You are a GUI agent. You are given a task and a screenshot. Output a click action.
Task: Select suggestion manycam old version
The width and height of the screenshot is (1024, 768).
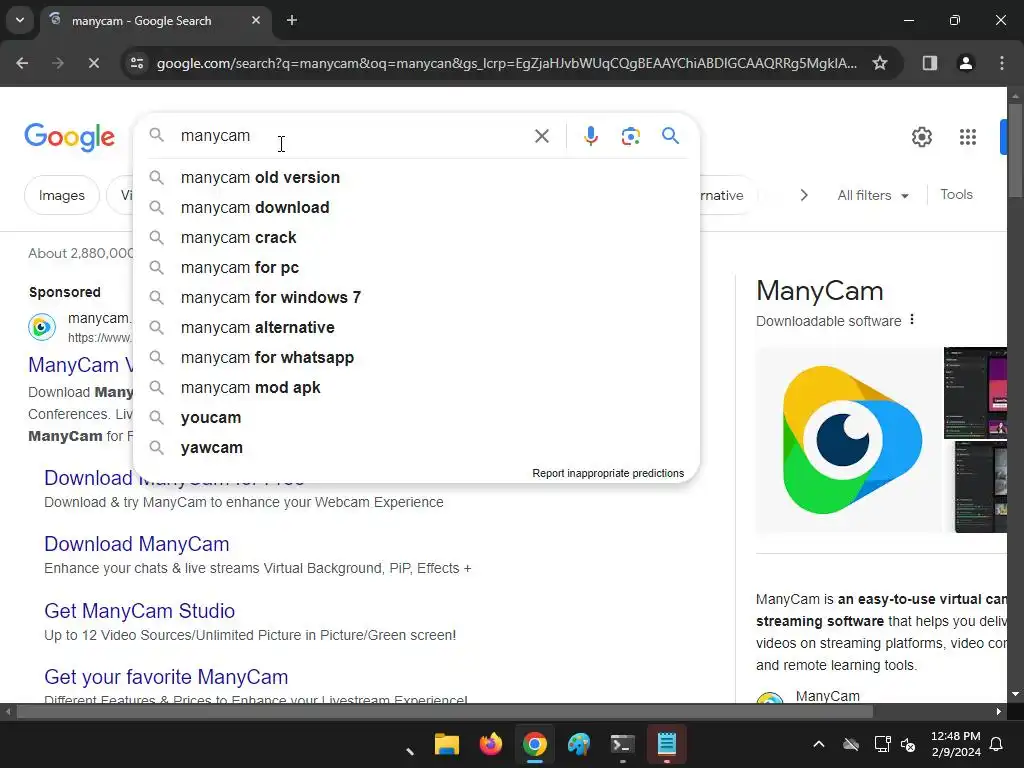tap(416, 178)
